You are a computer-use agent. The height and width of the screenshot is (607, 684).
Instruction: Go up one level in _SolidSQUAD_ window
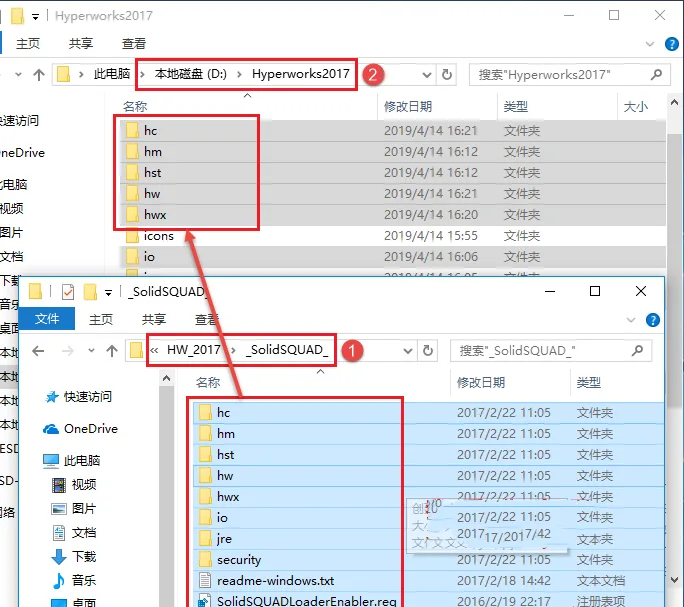point(112,351)
